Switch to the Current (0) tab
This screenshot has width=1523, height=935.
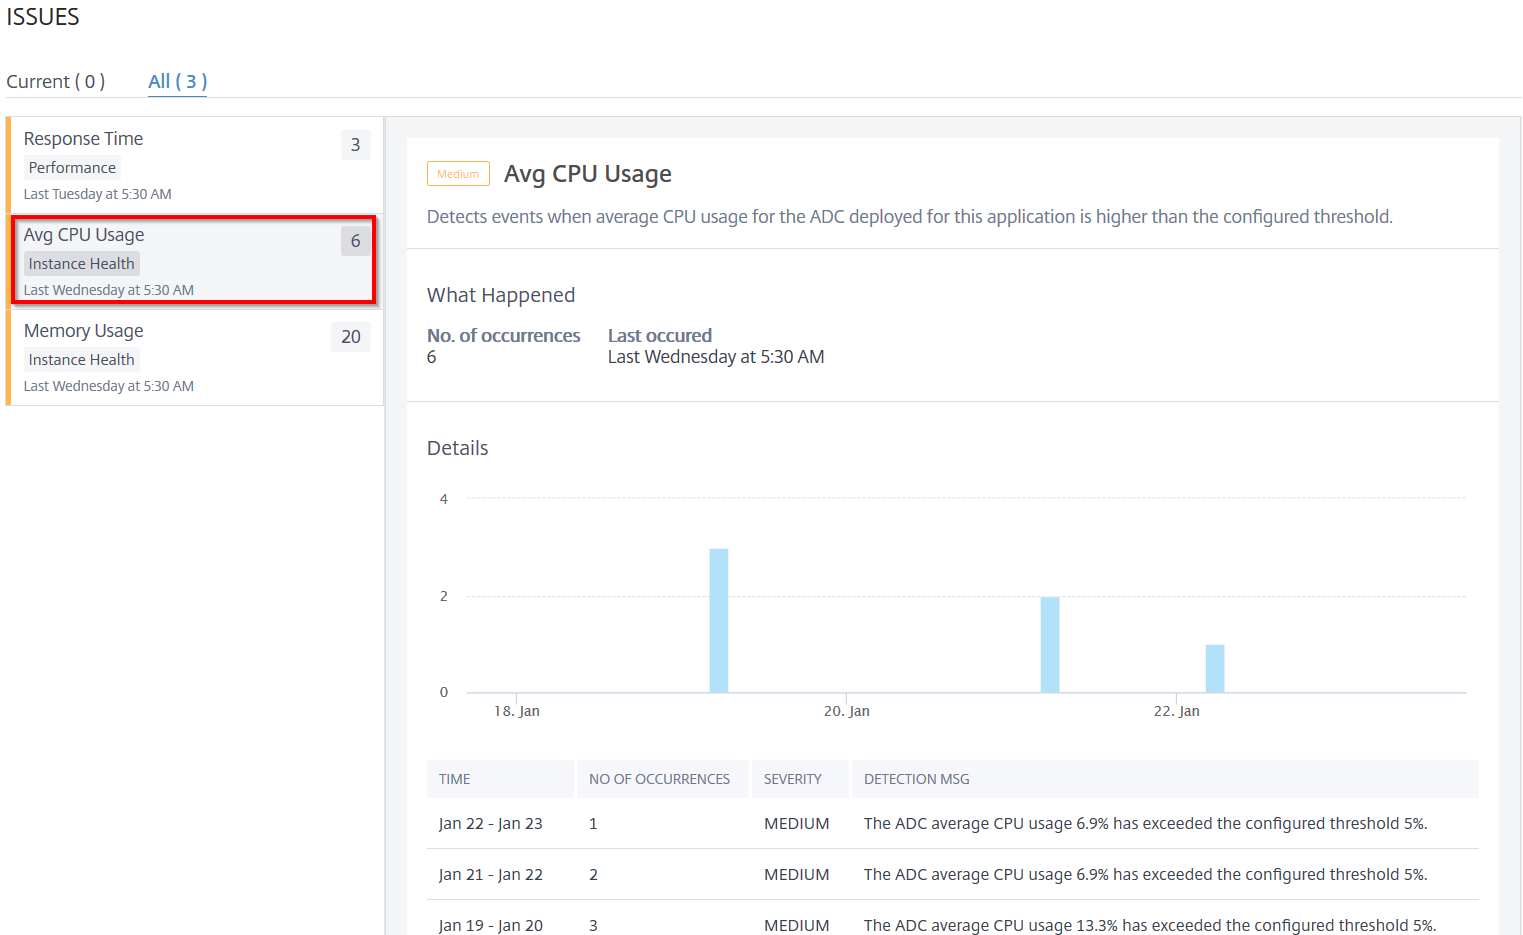[55, 82]
